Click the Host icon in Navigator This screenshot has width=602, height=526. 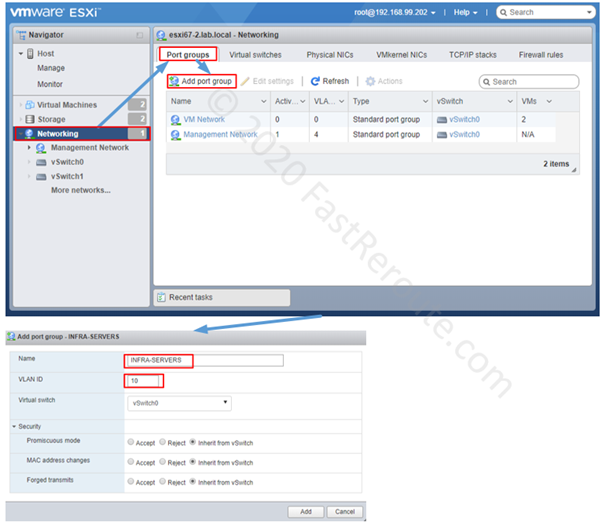coord(30,54)
